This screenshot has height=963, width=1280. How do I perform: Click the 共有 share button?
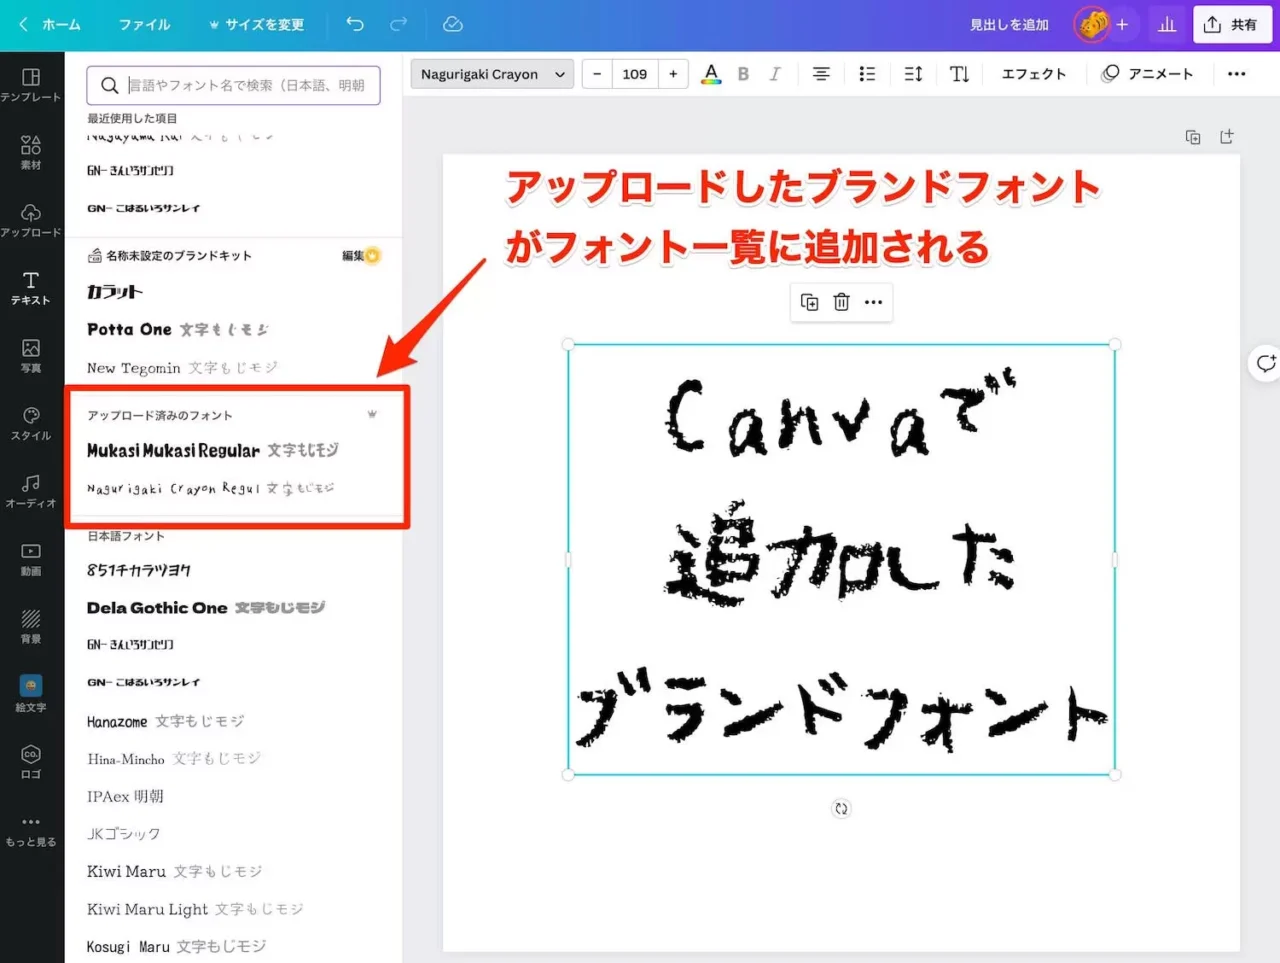point(1232,24)
